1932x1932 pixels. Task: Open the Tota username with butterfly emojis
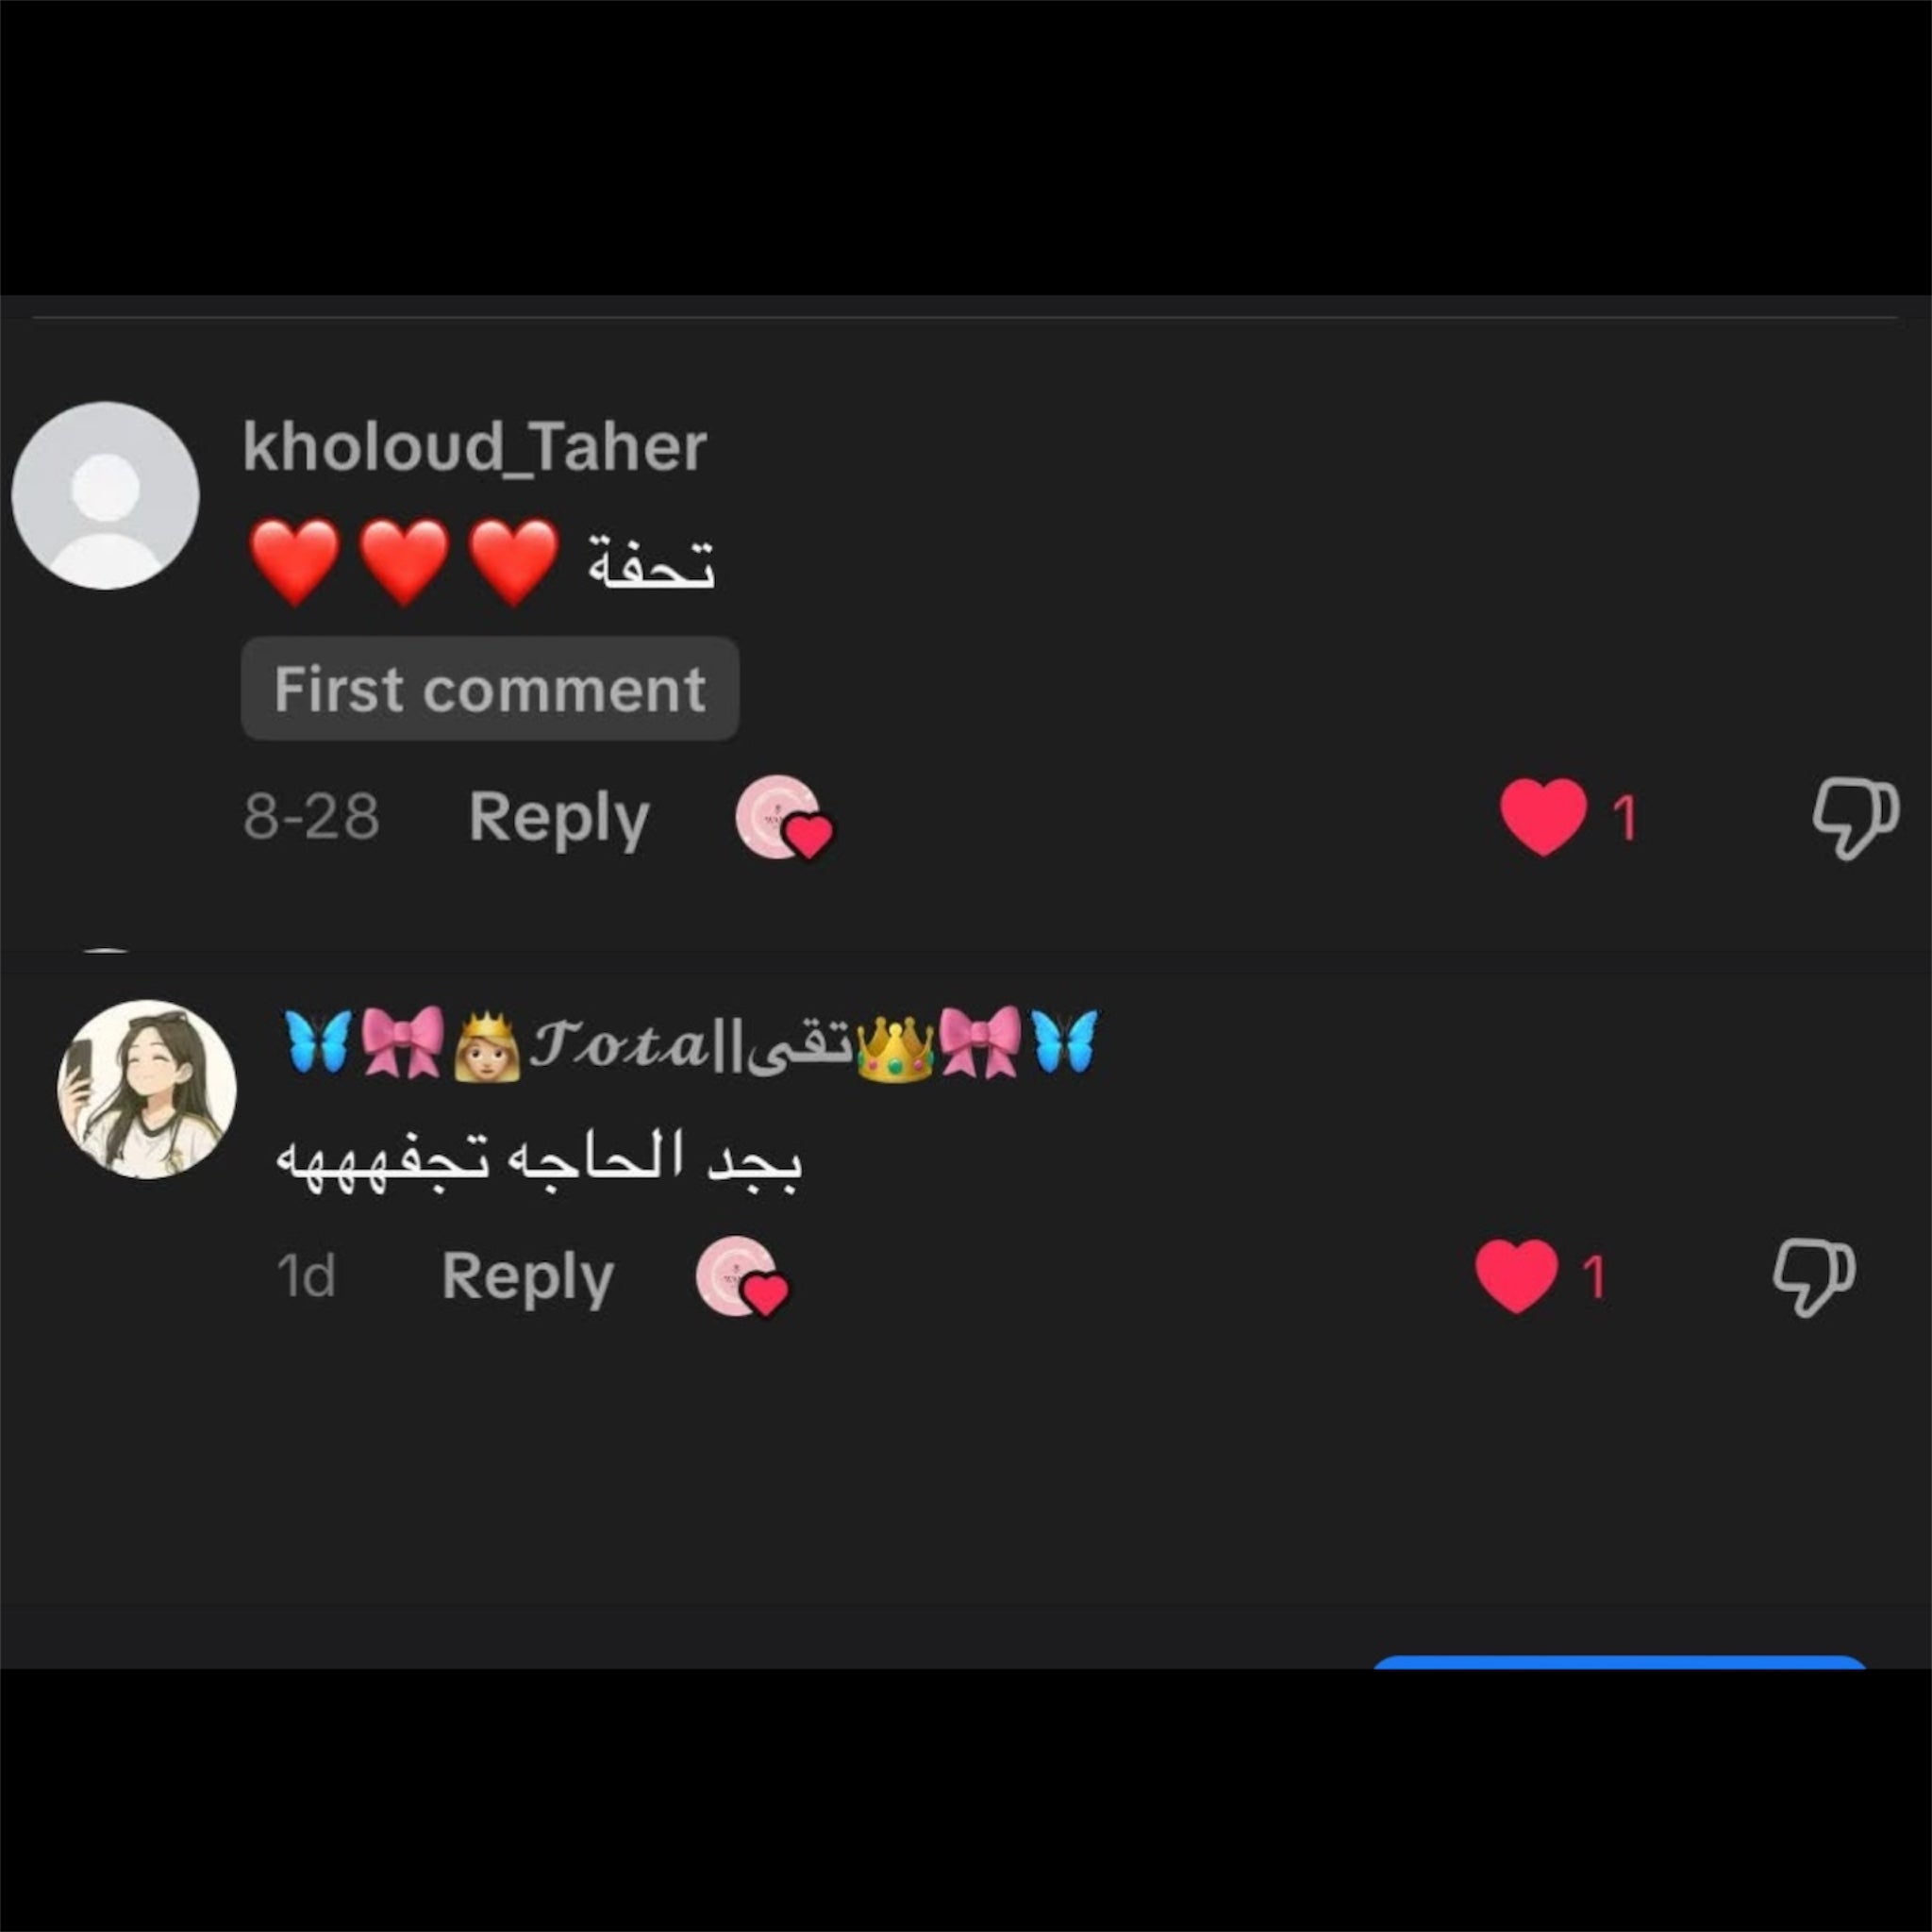(691, 1044)
